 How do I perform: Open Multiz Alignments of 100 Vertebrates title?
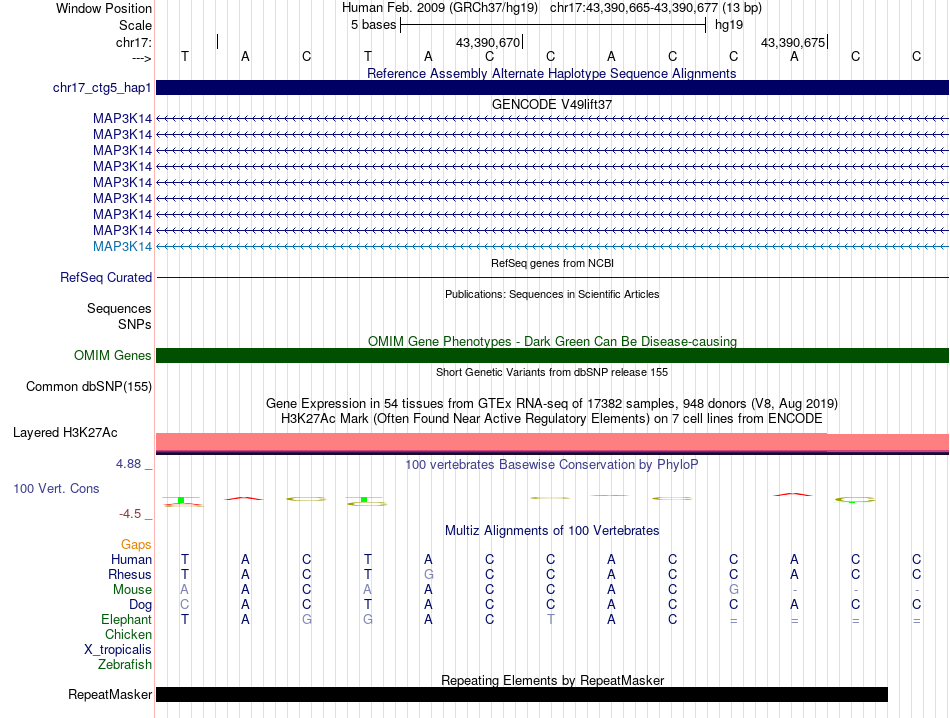pos(552,531)
